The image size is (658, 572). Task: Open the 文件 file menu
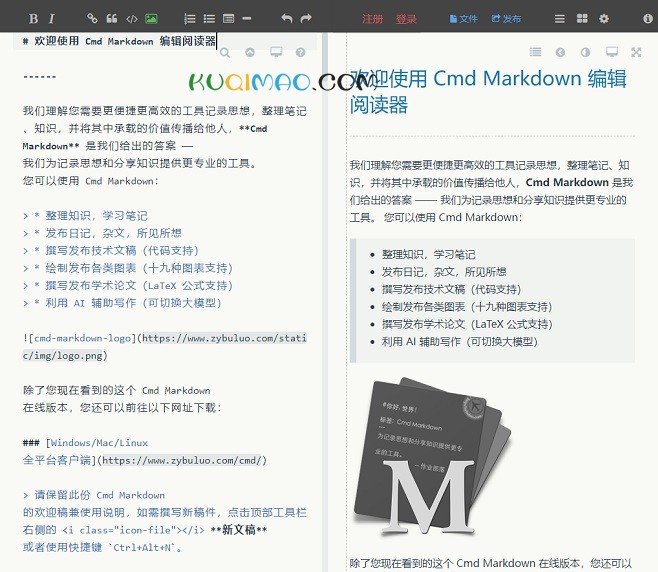tap(463, 19)
